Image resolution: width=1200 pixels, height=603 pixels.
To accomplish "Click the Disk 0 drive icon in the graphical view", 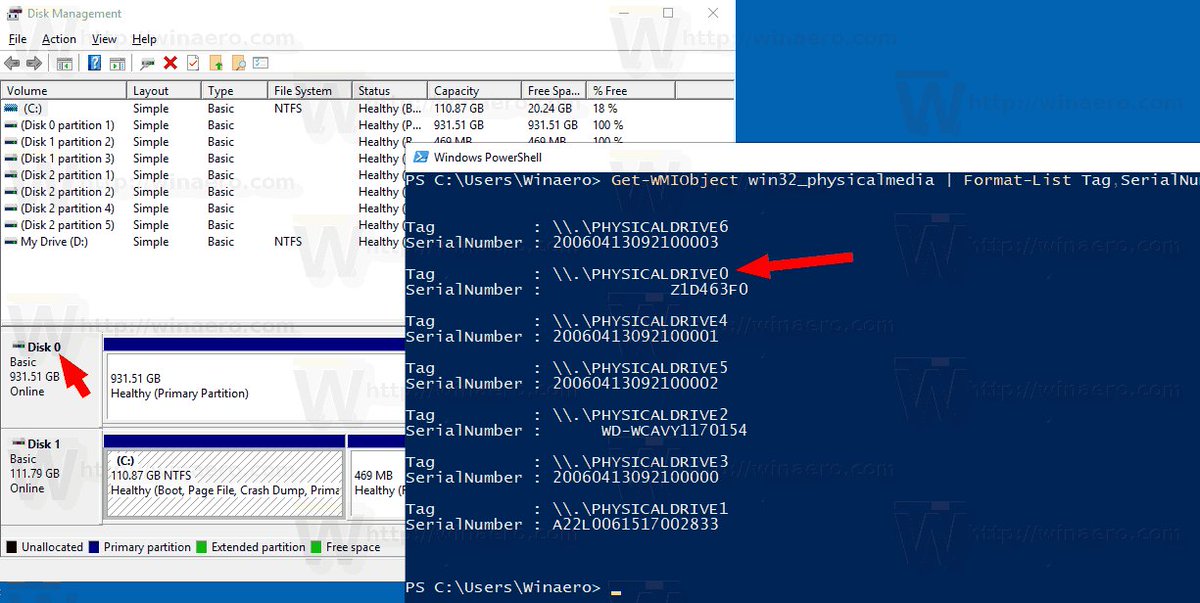I will tap(18, 347).
